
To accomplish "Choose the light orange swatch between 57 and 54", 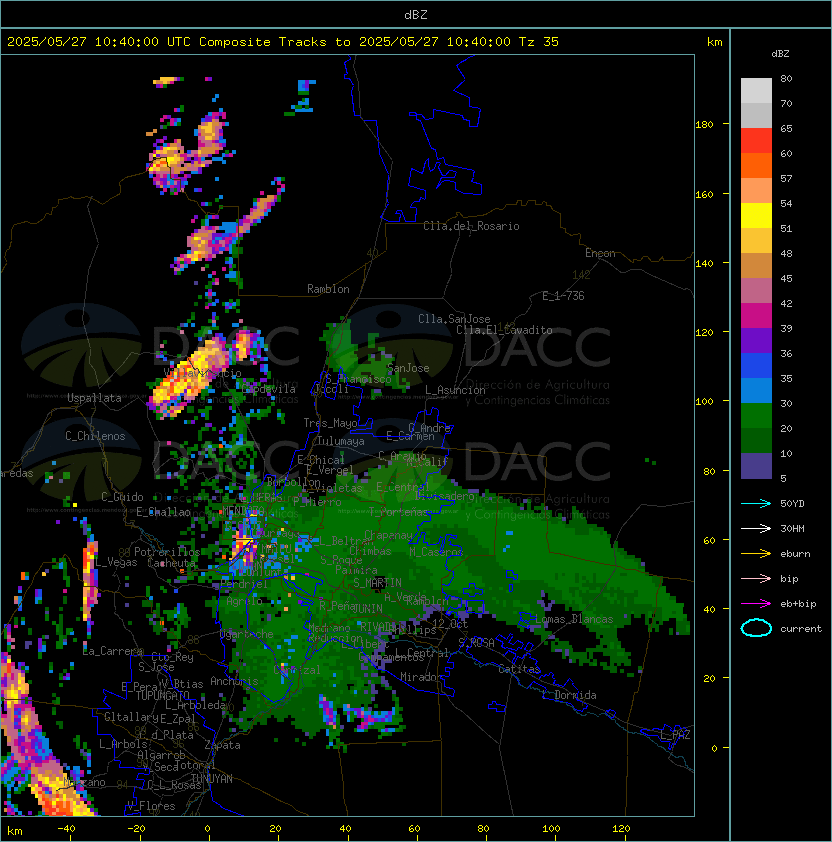I will pyautogui.click(x=756, y=191).
